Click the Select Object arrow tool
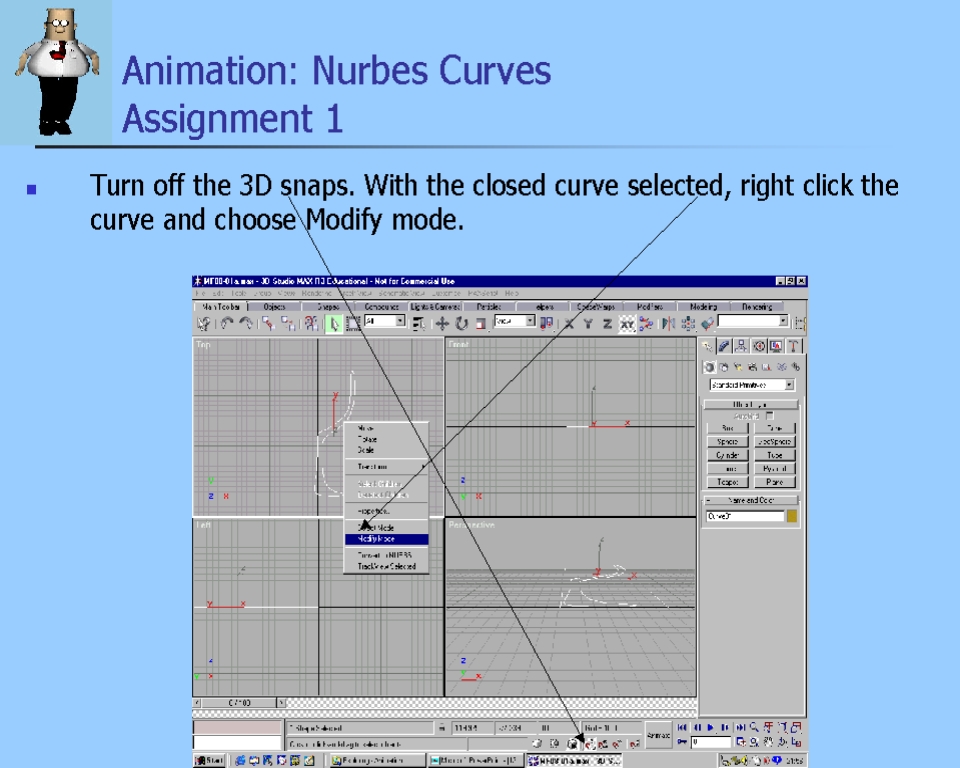 coord(334,323)
